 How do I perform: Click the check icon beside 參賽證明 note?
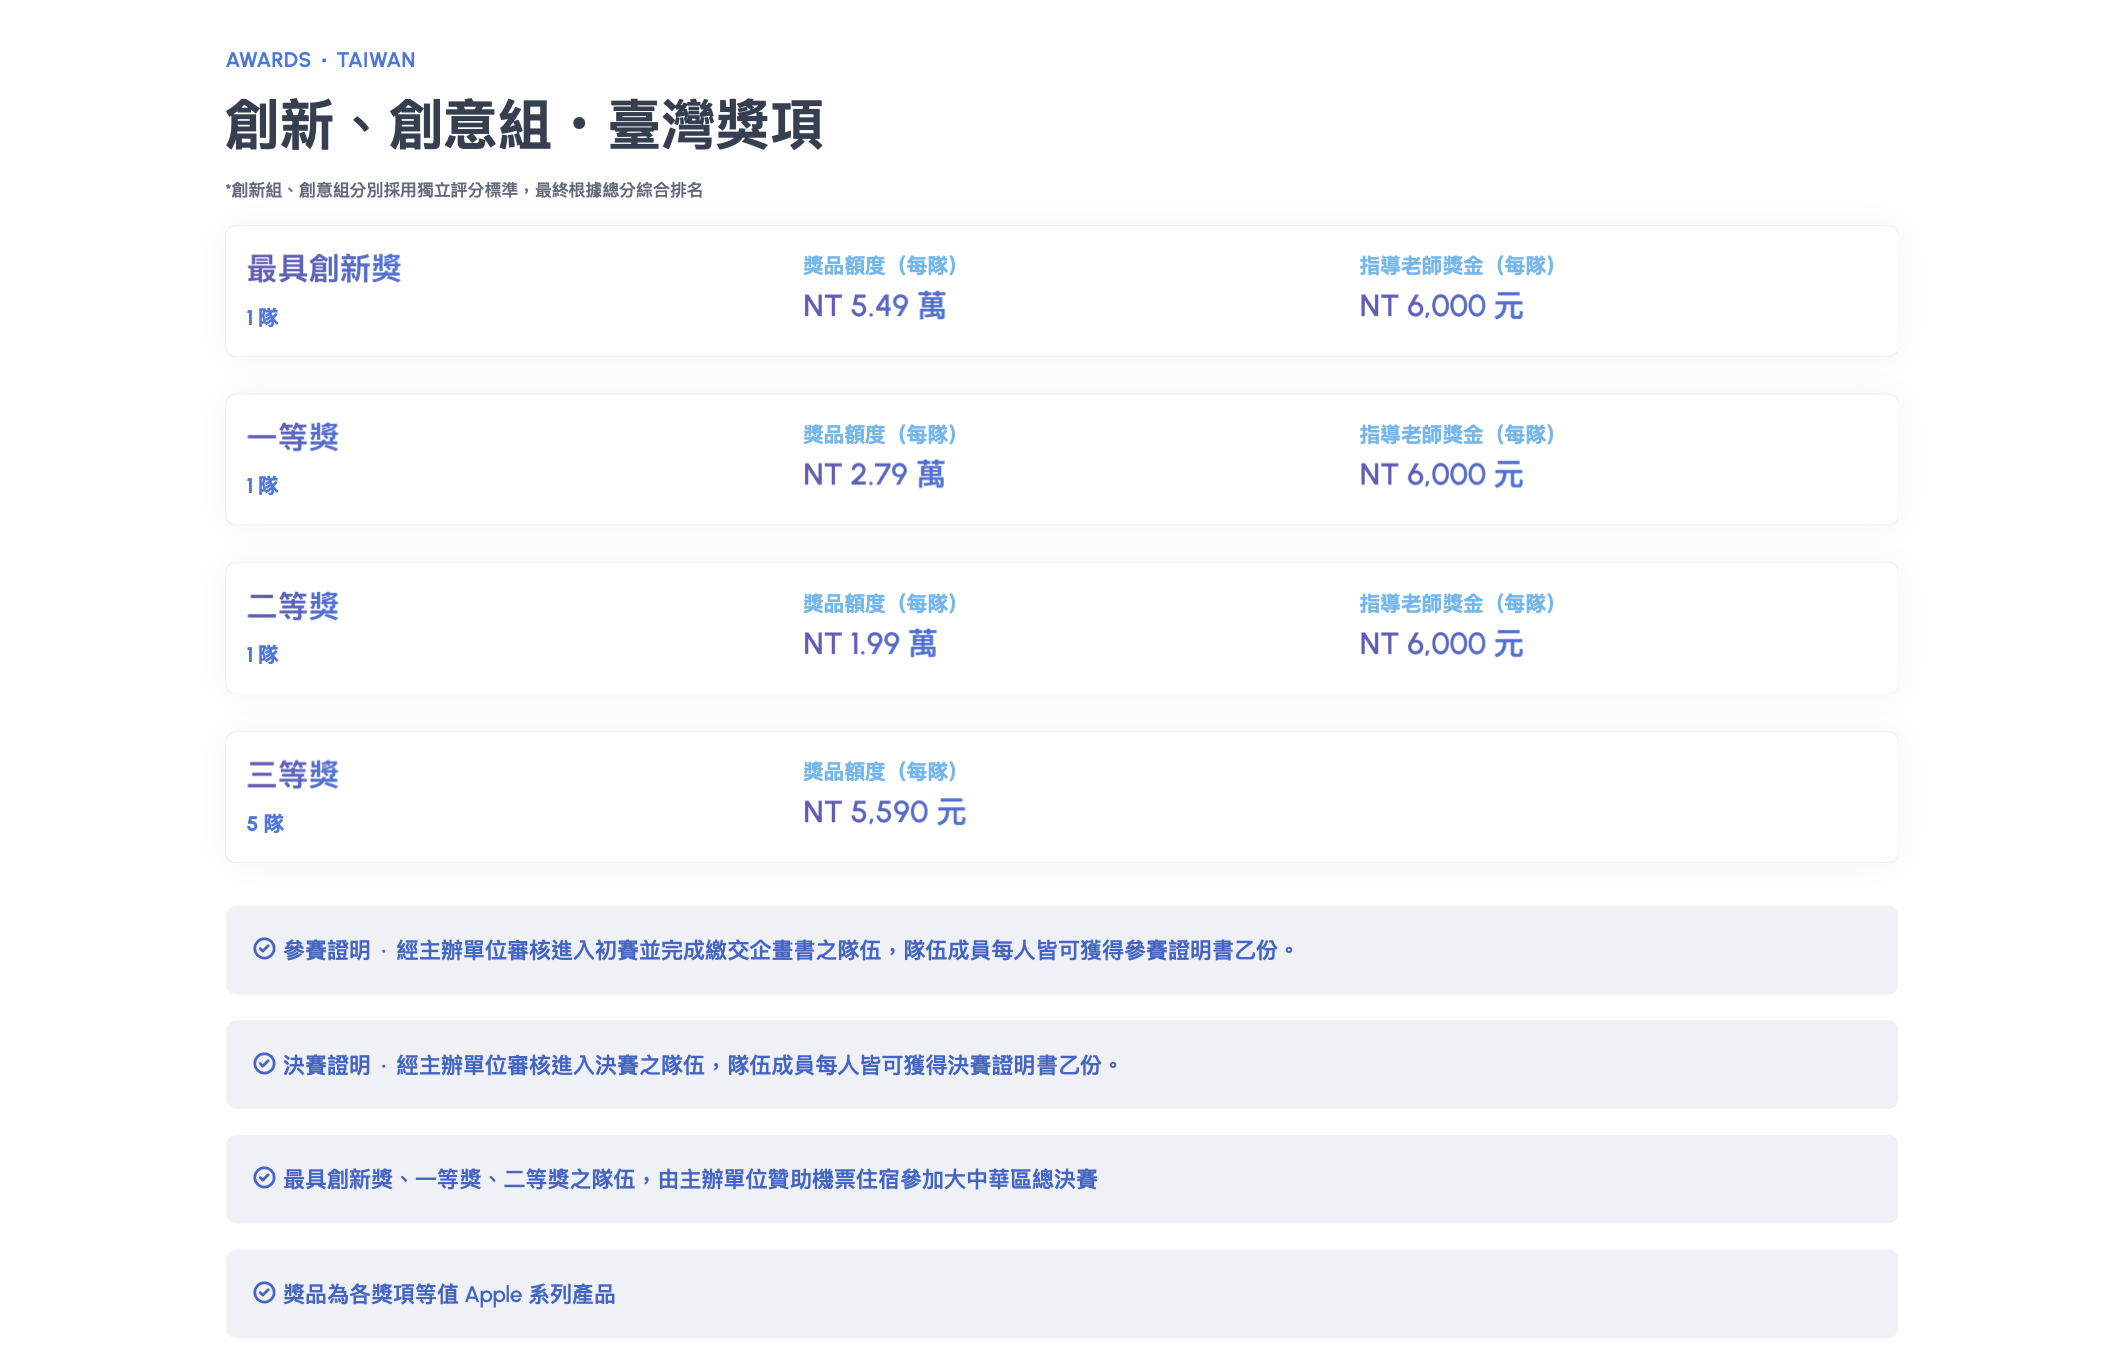point(264,949)
